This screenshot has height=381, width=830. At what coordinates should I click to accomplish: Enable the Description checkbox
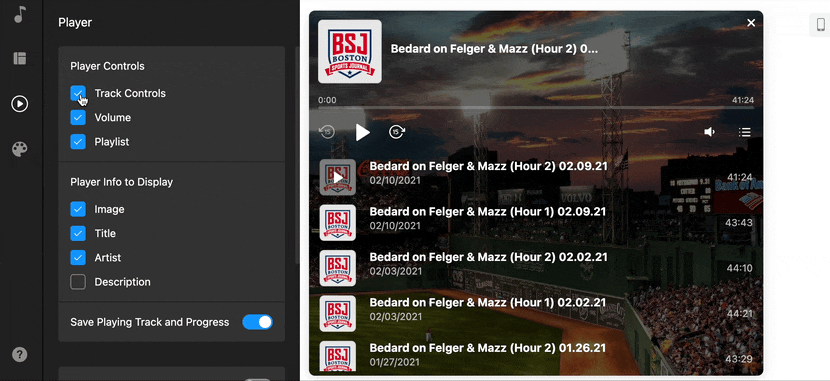point(78,282)
